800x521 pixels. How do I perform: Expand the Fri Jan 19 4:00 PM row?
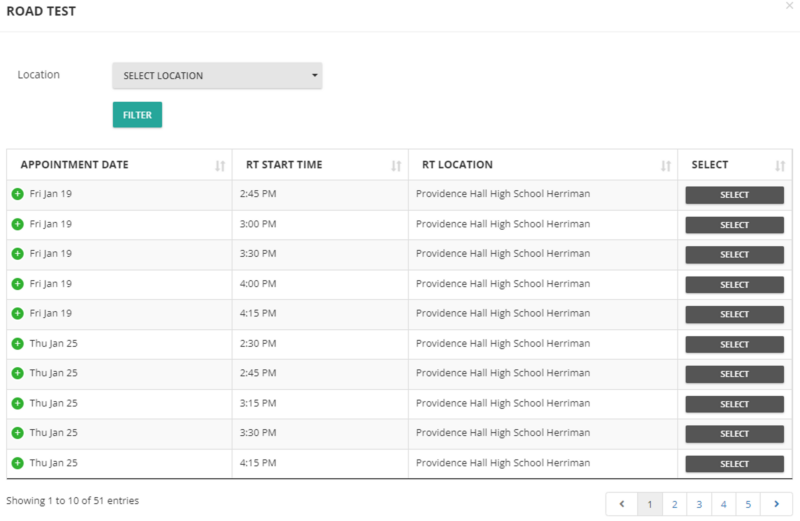click(17, 284)
